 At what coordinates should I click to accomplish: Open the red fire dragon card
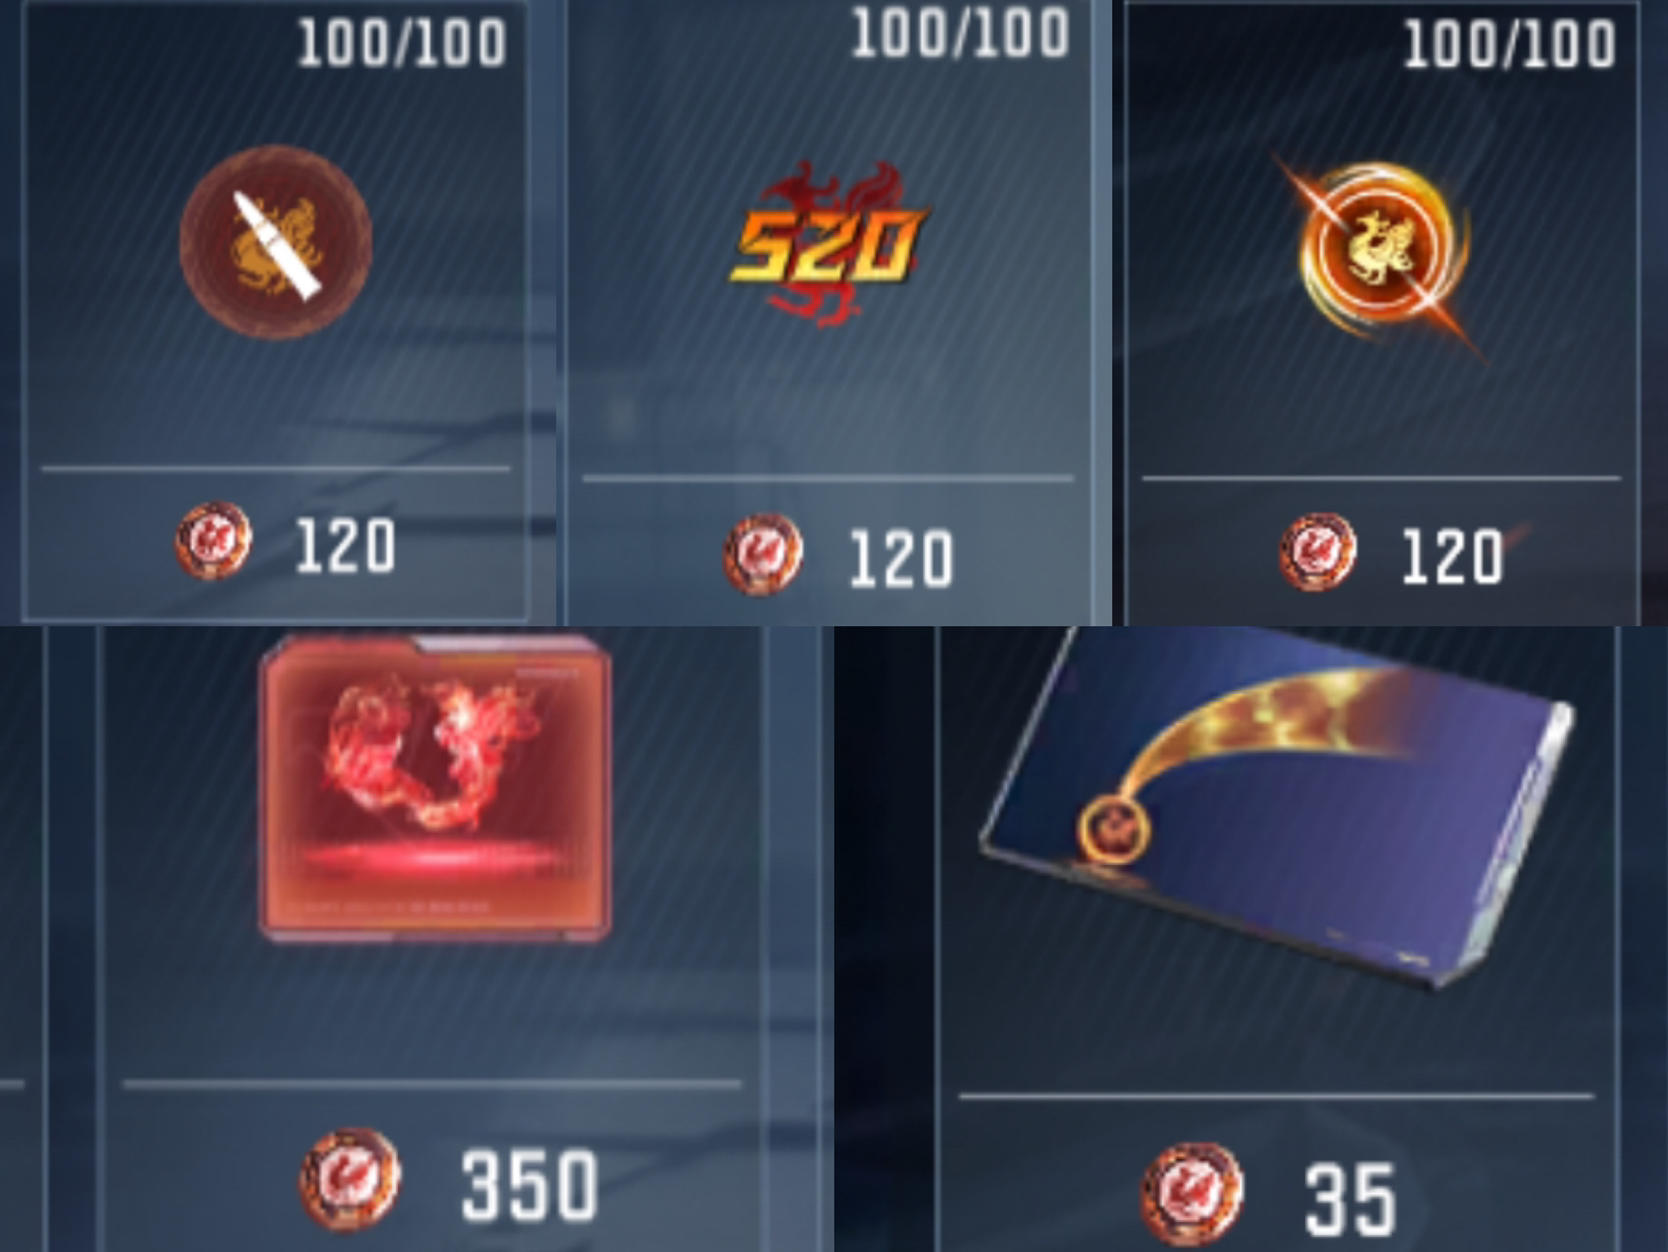pos(435,788)
